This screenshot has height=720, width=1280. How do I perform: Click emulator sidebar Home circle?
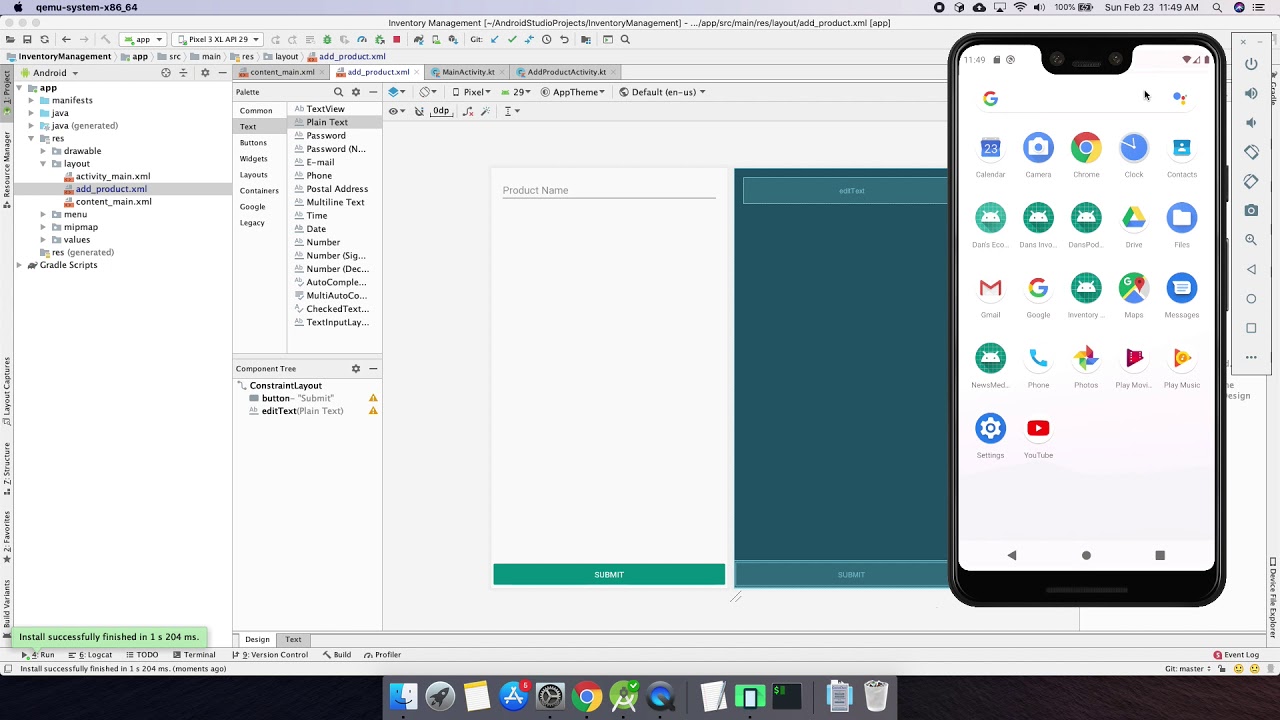(x=1251, y=299)
